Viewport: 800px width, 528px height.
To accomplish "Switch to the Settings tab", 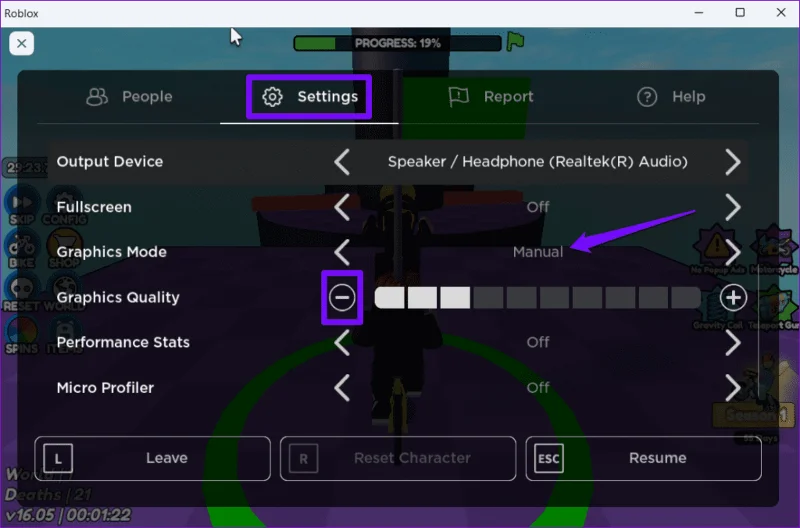I will tap(309, 96).
